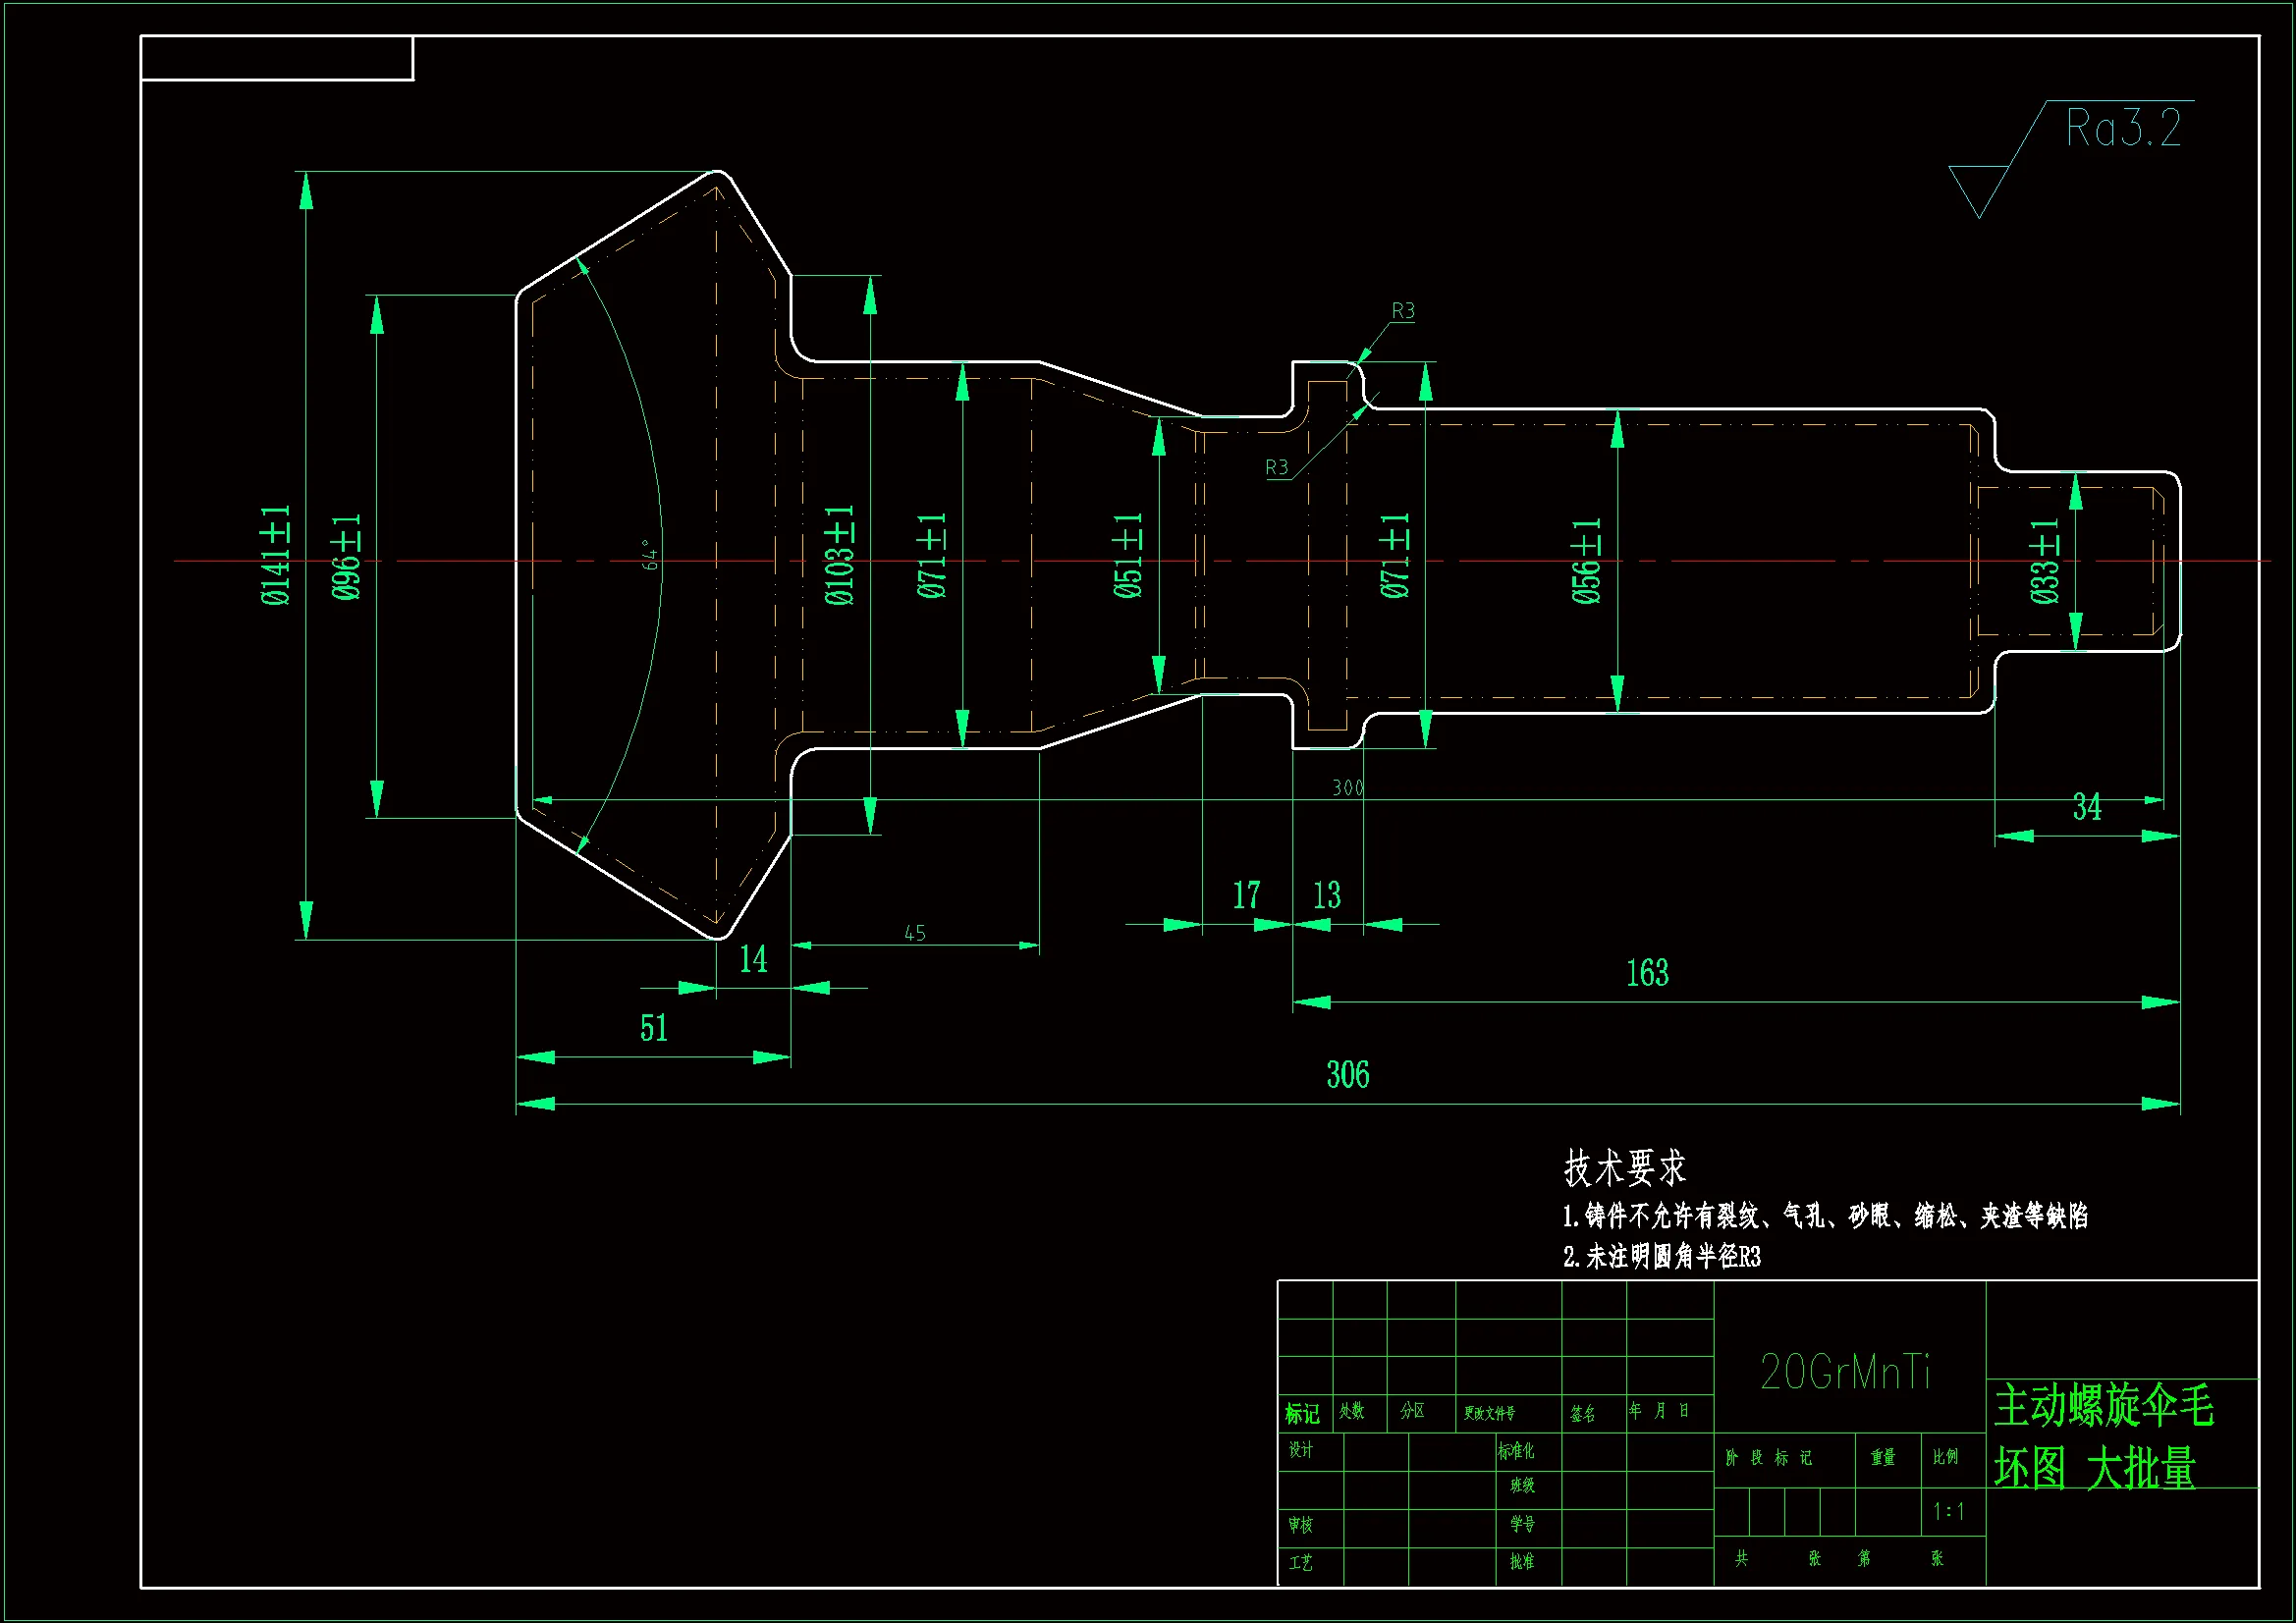The width and height of the screenshot is (2296, 1623).
Task: Click the 51 length dimension text
Action: coord(653,1028)
